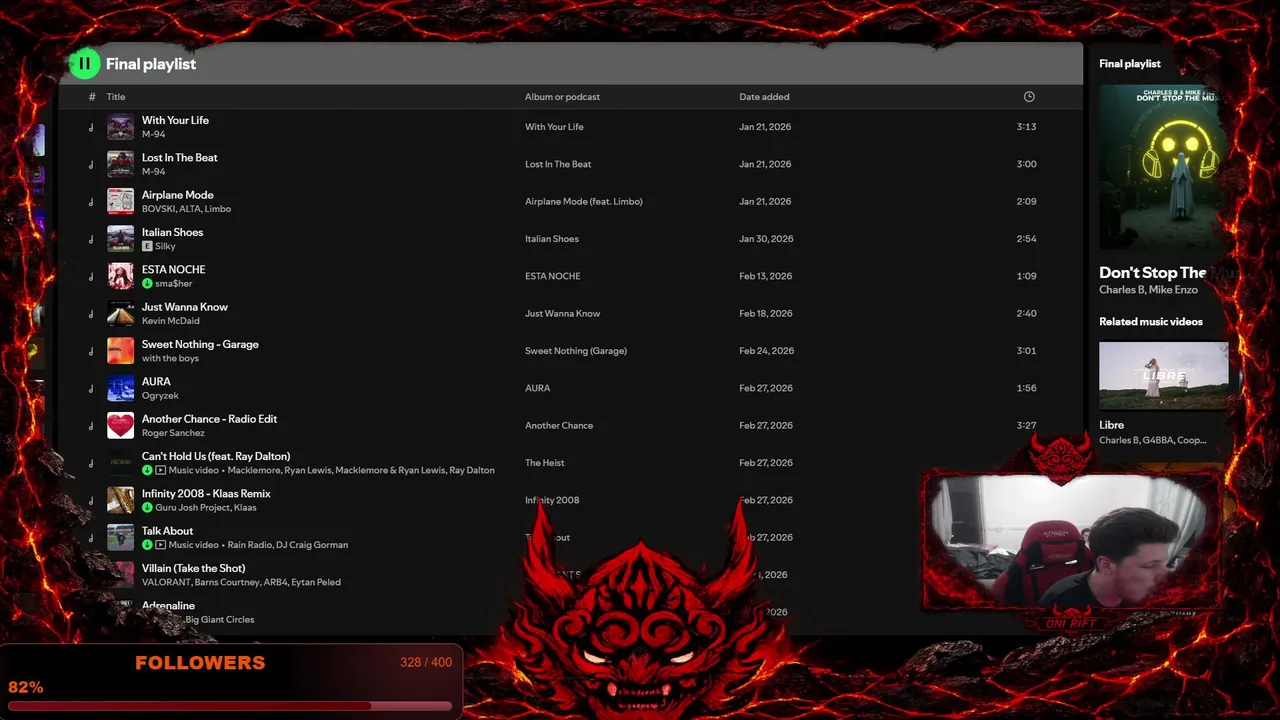Click the date Feb 13, 2026

click(766, 276)
